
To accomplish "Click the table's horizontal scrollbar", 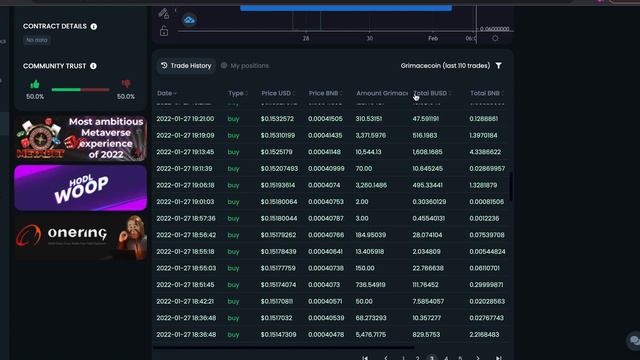I will pyautogui.click(x=283, y=348).
